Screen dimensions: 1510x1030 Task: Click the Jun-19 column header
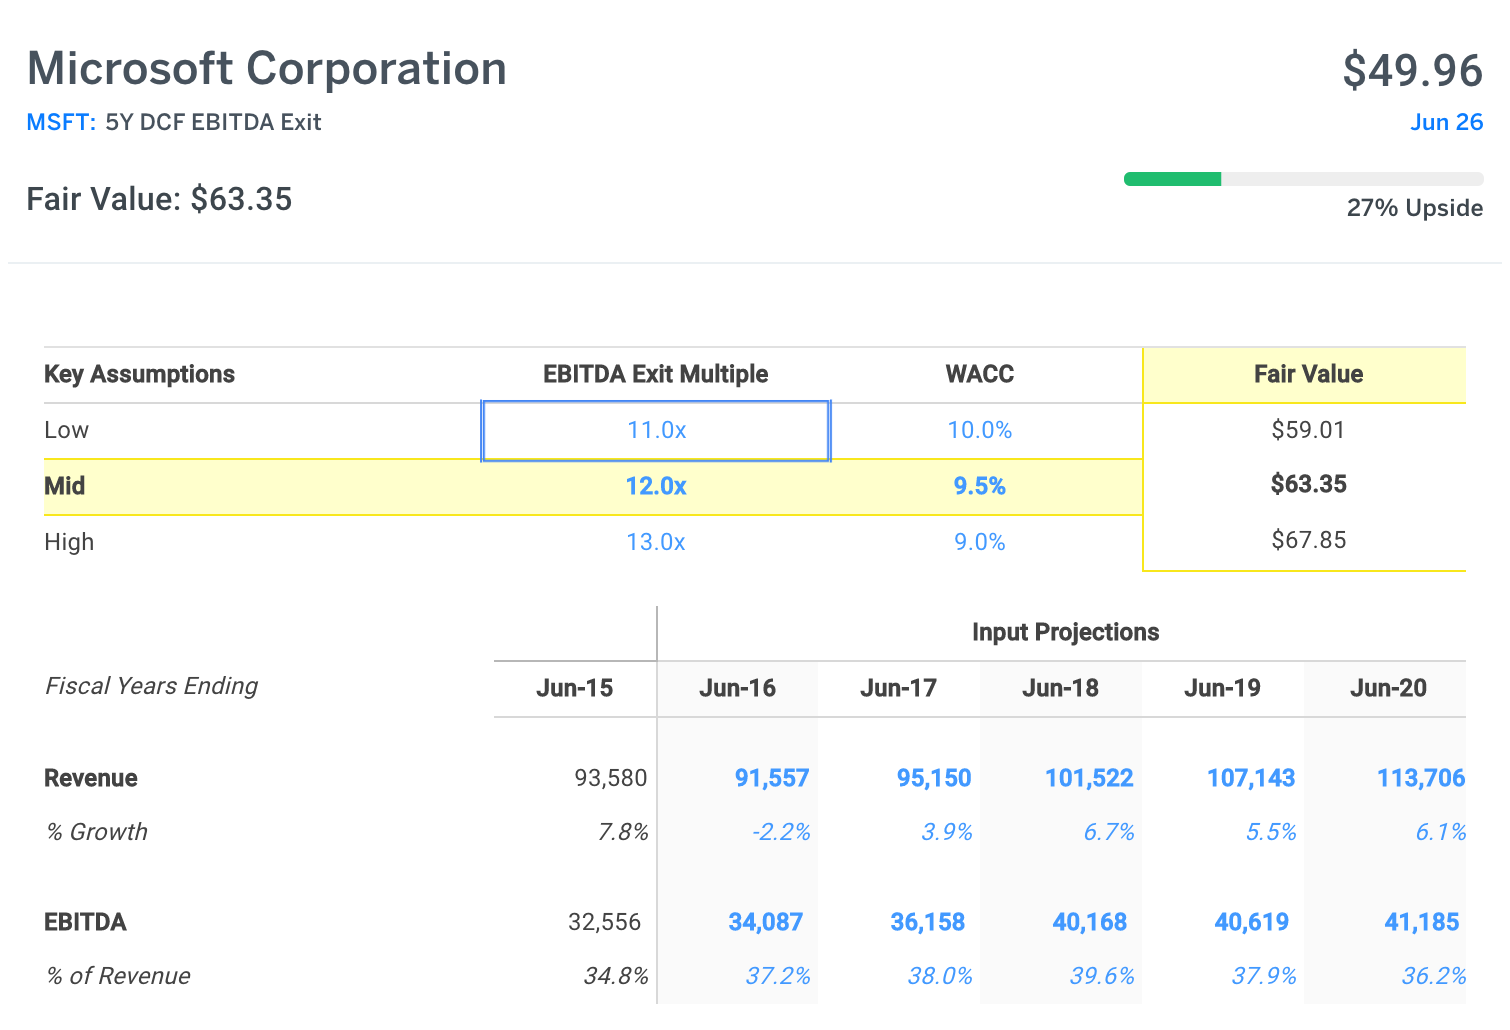click(1222, 689)
